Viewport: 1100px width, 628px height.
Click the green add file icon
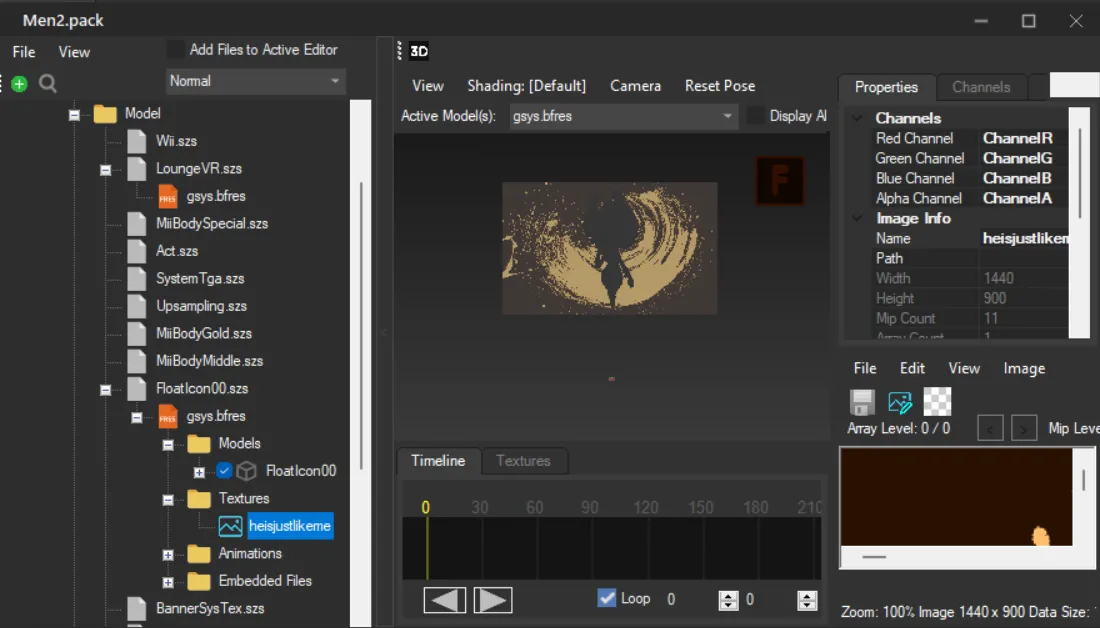pyautogui.click(x=19, y=84)
